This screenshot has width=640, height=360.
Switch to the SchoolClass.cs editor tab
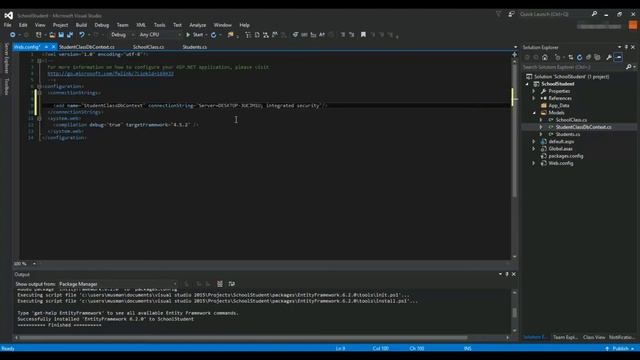click(149, 47)
